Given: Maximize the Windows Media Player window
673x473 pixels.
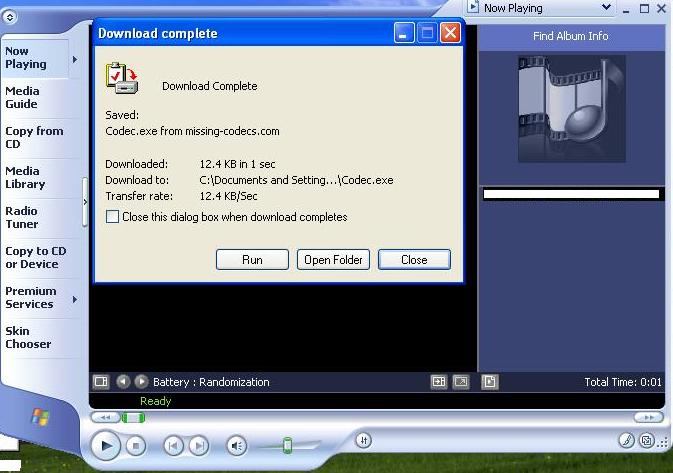Looking at the screenshot, I should [x=644, y=9].
